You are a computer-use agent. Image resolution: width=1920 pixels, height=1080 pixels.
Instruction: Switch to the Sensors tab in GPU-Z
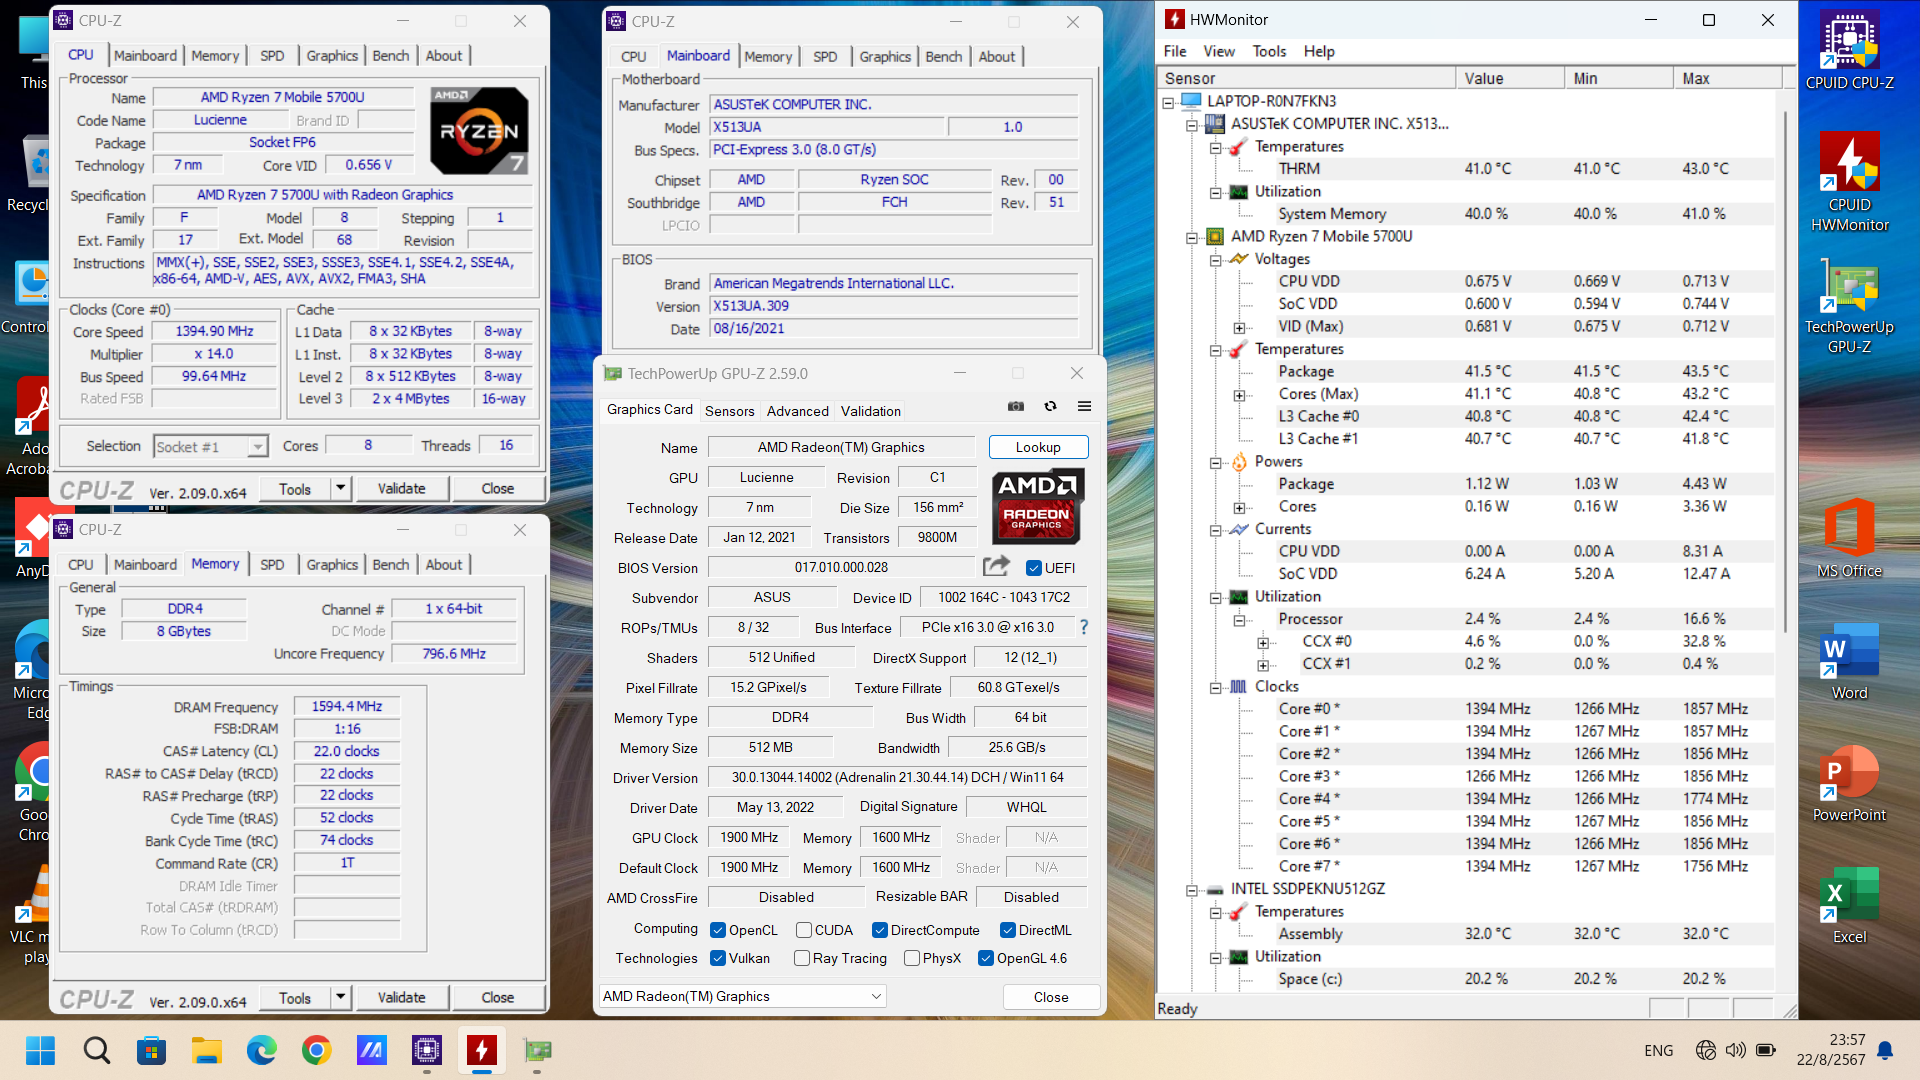pyautogui.click(x=729, y=411)
